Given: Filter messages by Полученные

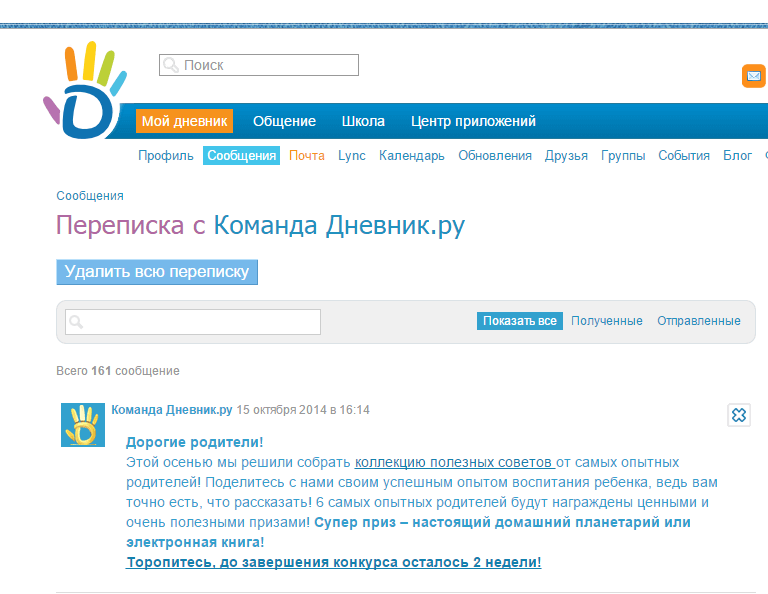Looking at the screenshot, I should click(x=606, y=321).
